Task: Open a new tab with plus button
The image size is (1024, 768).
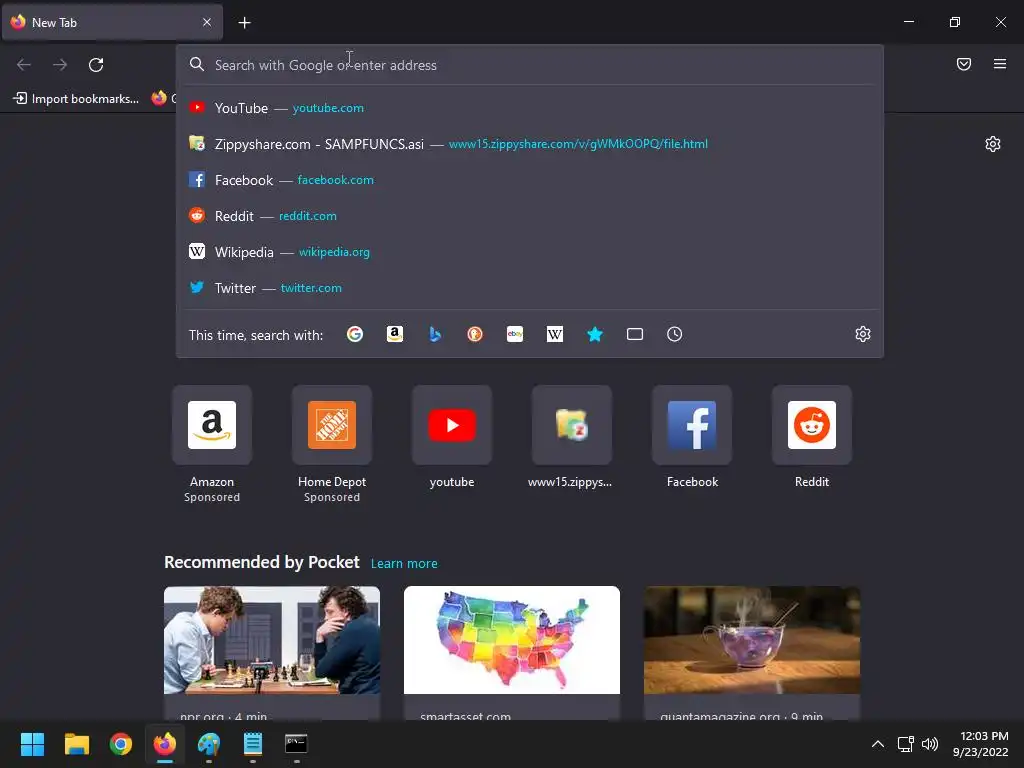Action: point(244,23)
